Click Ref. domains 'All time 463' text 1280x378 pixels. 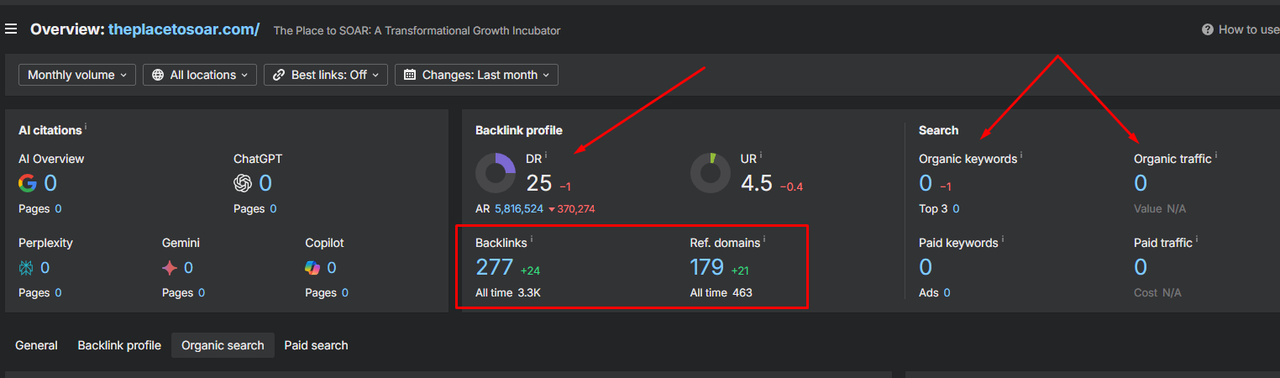(721, 293)
